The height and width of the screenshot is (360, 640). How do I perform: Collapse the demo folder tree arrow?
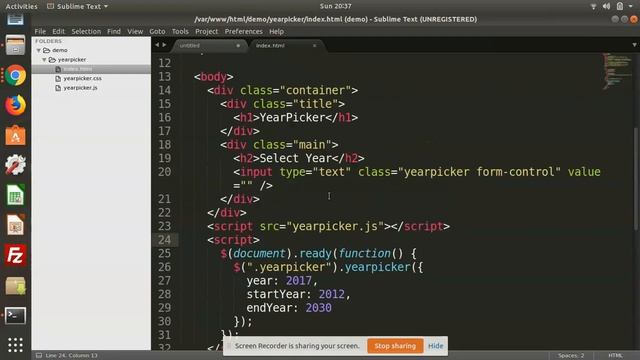[x=39, y=50]
